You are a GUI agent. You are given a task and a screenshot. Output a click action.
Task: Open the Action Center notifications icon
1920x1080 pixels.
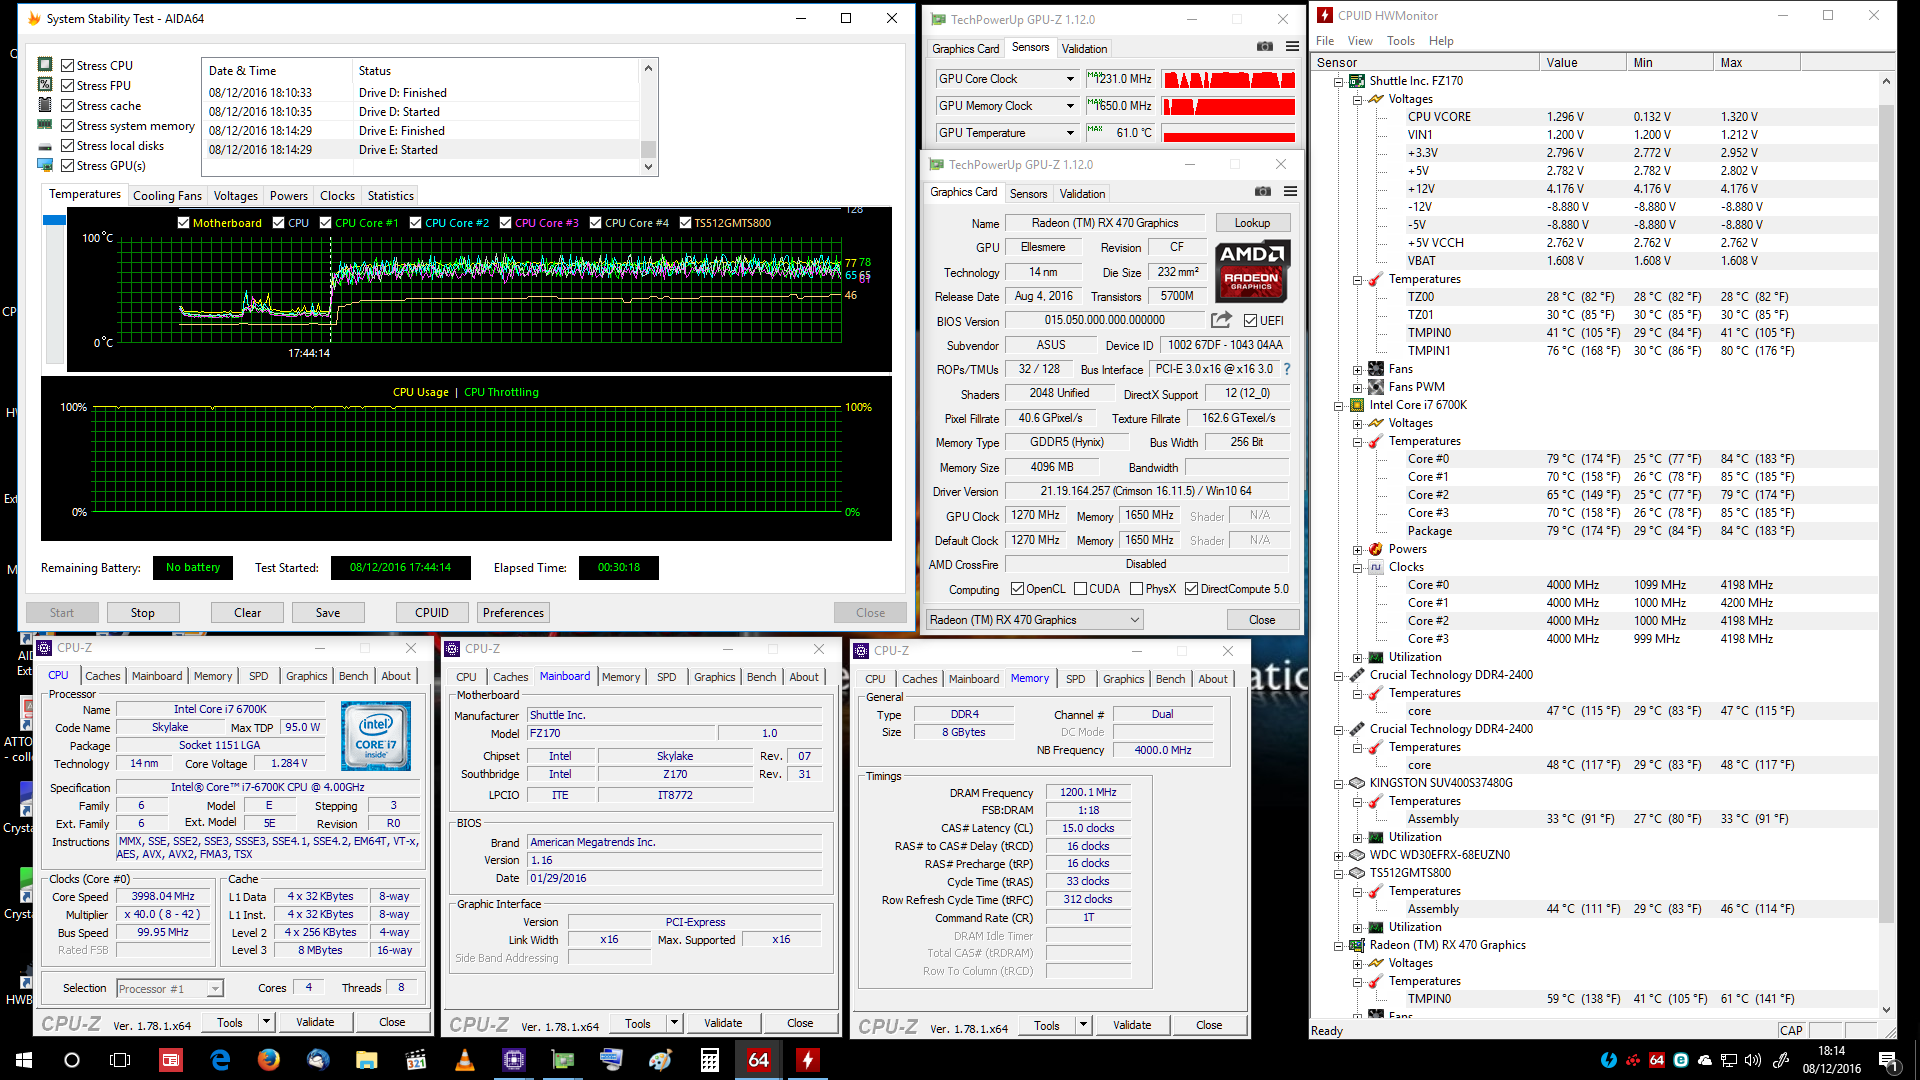coord(1888,1060)
